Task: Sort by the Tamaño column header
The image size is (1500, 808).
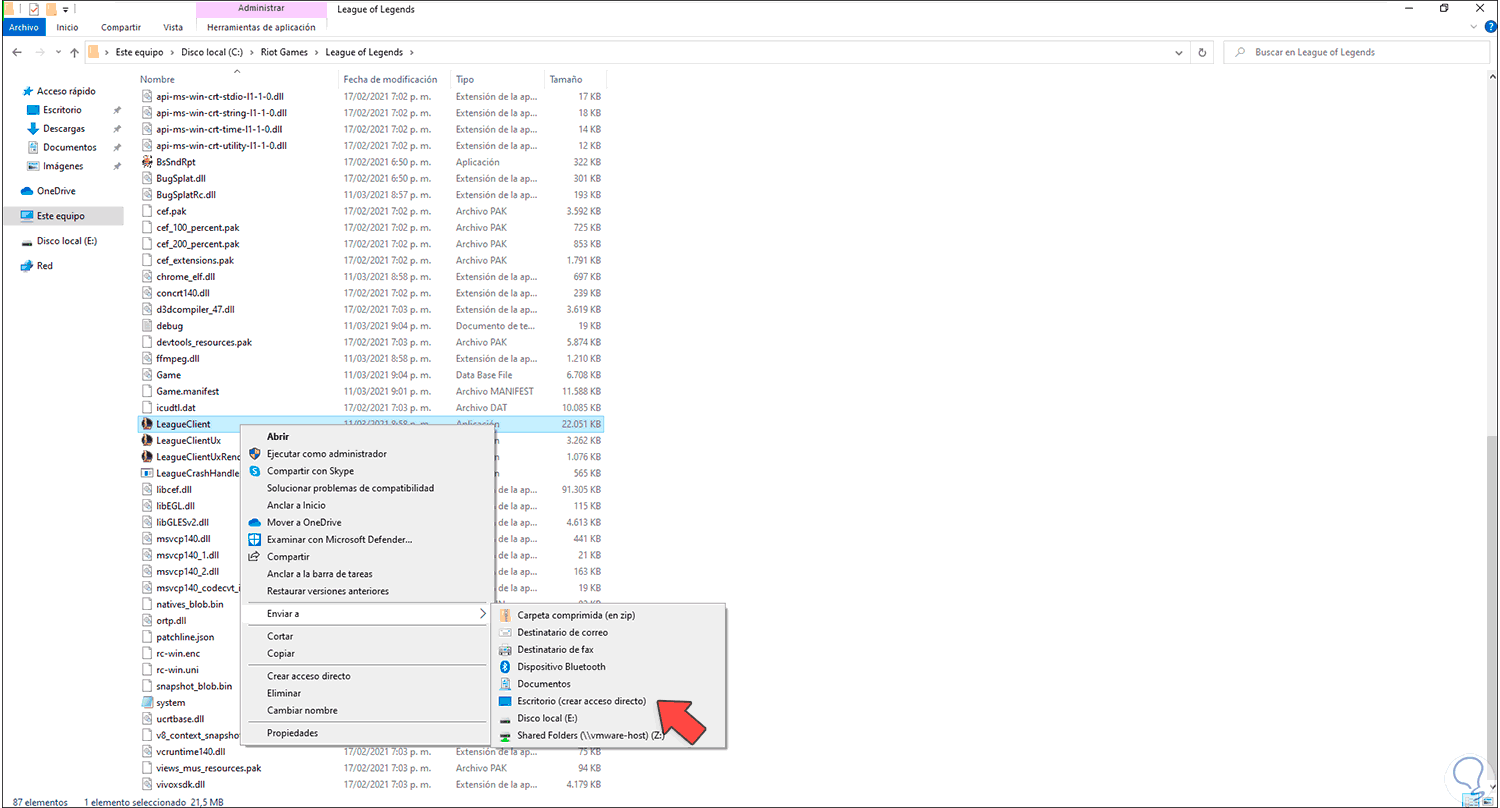Action: pyautogui.click(x=574, y=79)
